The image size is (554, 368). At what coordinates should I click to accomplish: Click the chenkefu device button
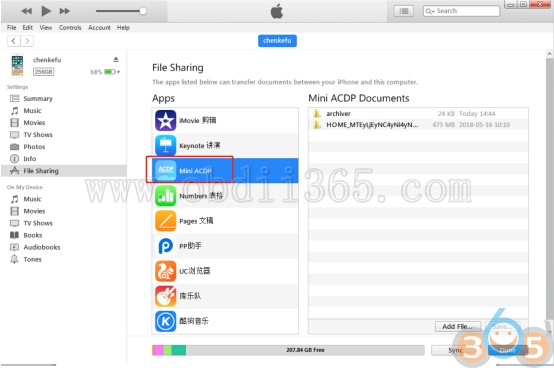(x=277, y=41)
